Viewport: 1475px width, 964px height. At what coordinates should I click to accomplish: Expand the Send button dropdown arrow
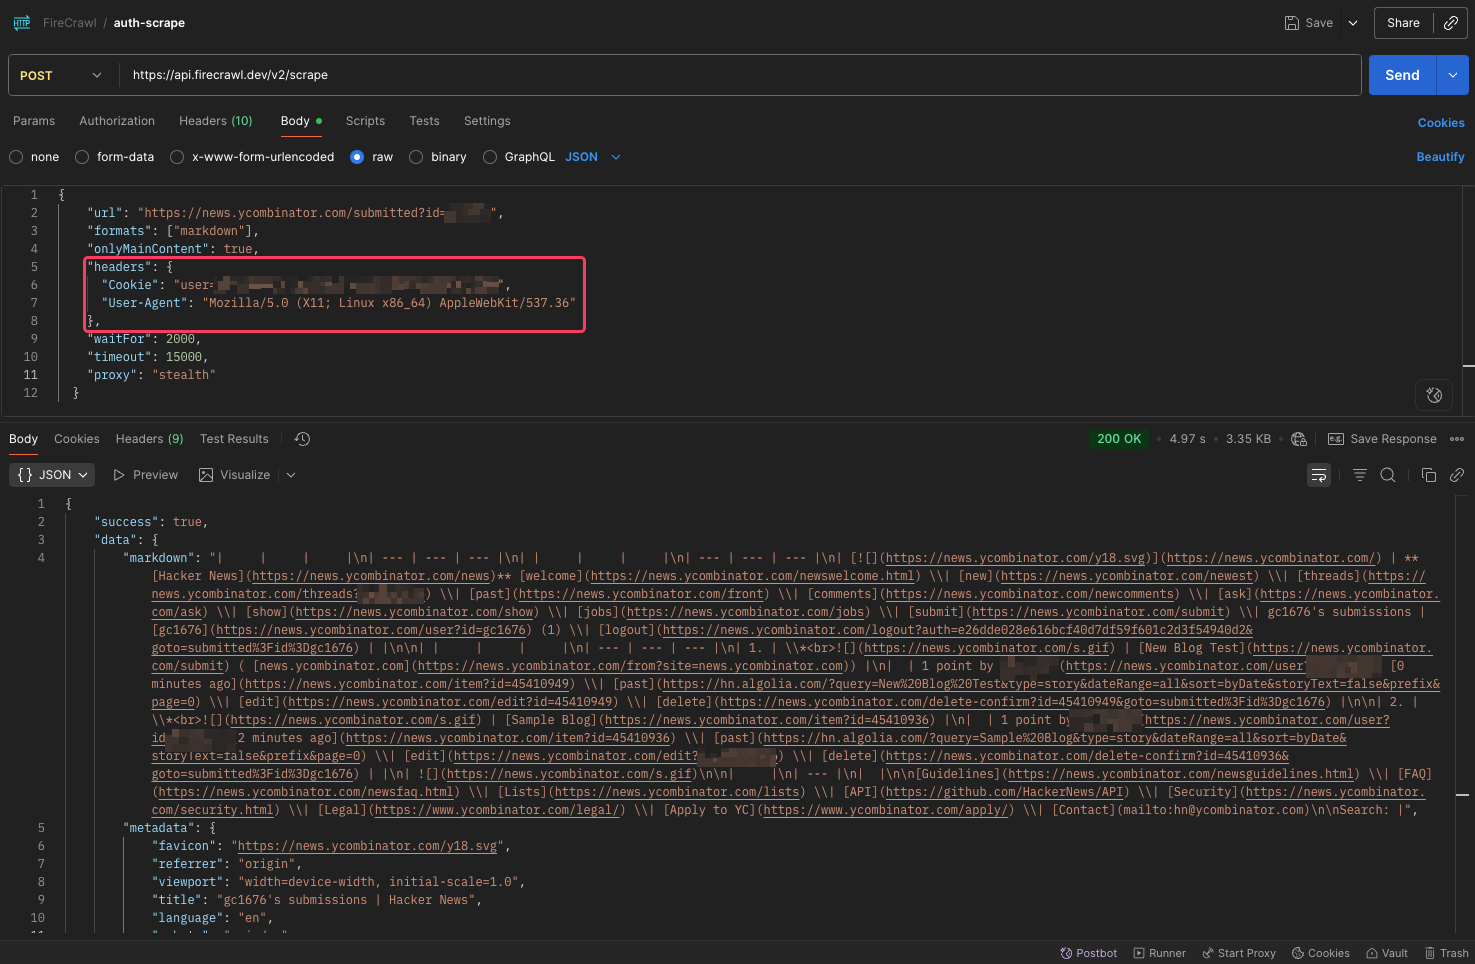(x=1453, y=75)
